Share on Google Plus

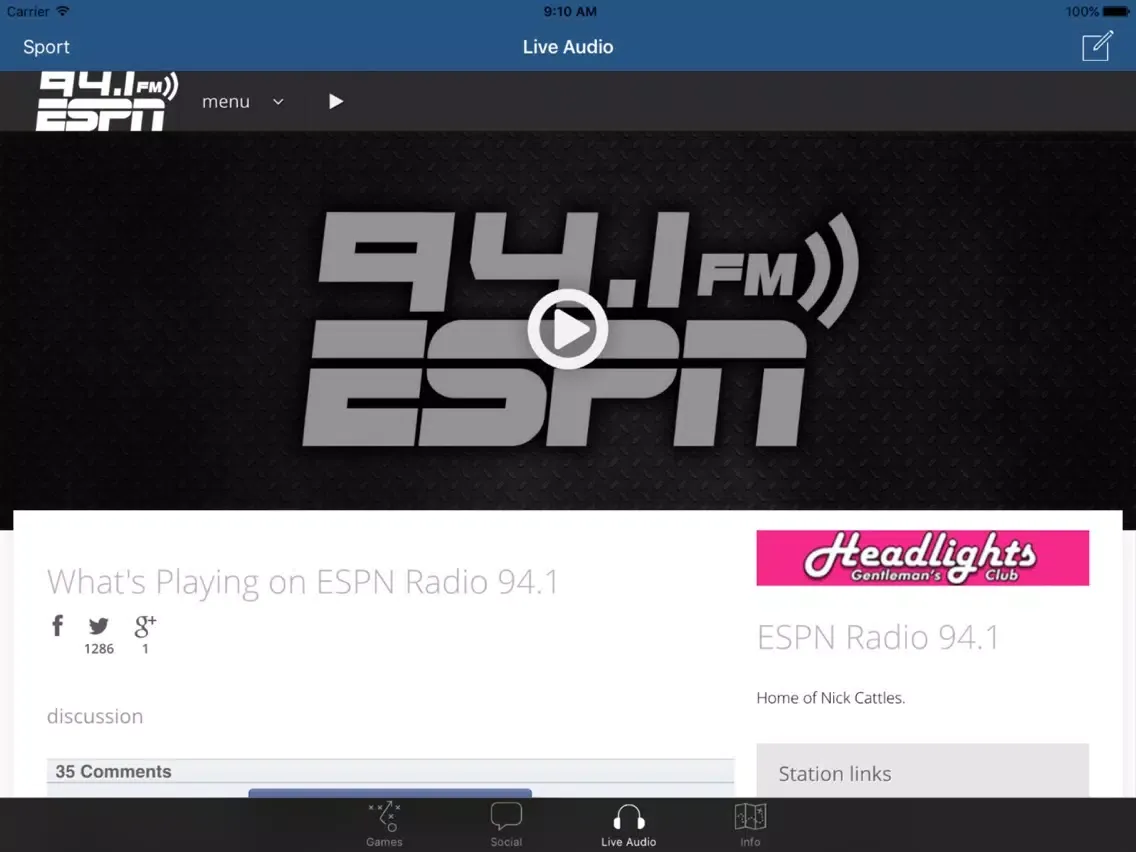point(145,625)
